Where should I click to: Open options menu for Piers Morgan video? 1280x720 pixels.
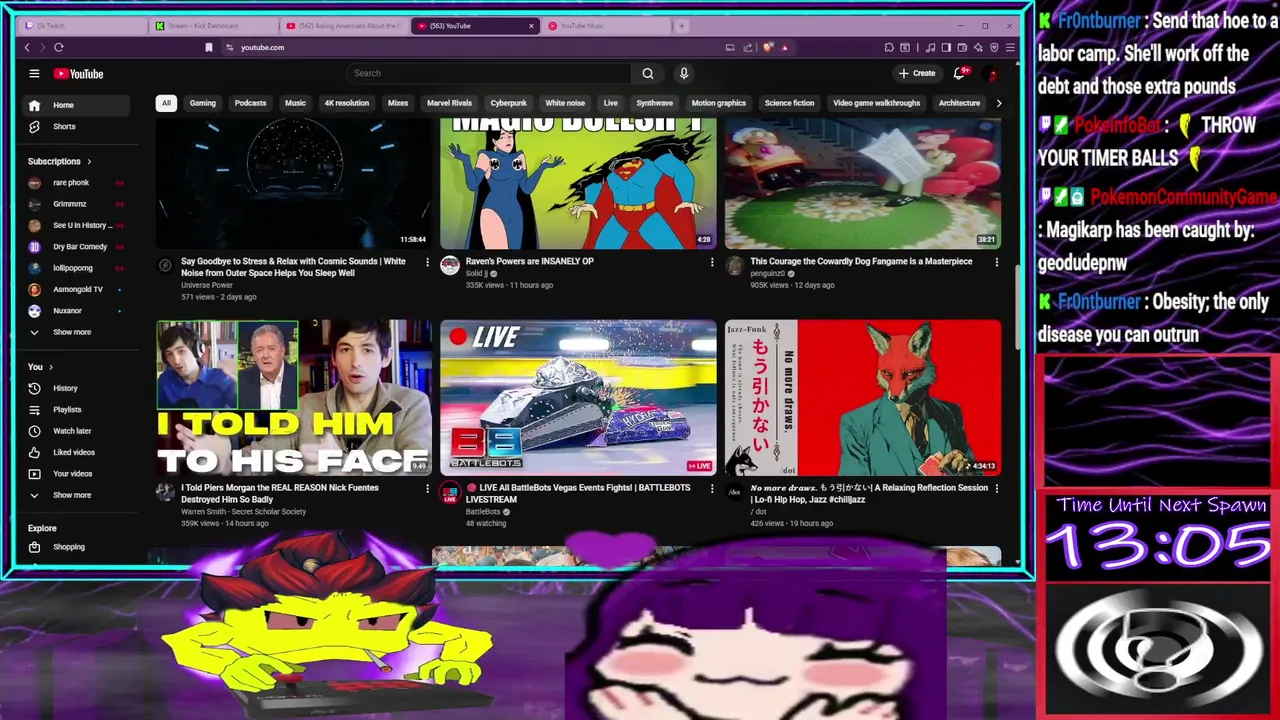click(x=427, y=489)
